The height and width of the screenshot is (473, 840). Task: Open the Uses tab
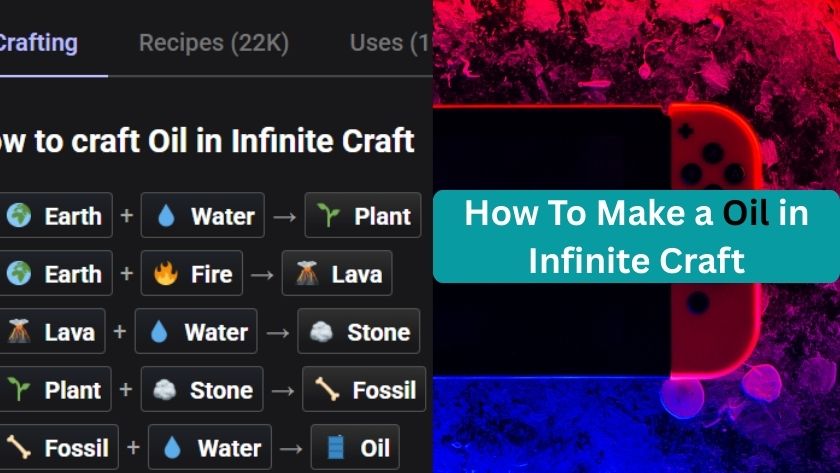(391, 43)
